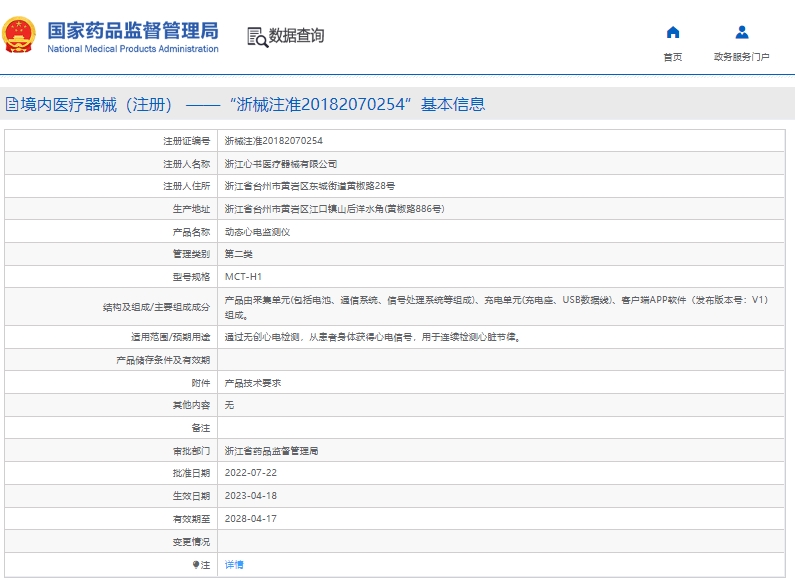Select approval department 浙江省药品监督管理局
Screen dimensions: 795x582
272,451
